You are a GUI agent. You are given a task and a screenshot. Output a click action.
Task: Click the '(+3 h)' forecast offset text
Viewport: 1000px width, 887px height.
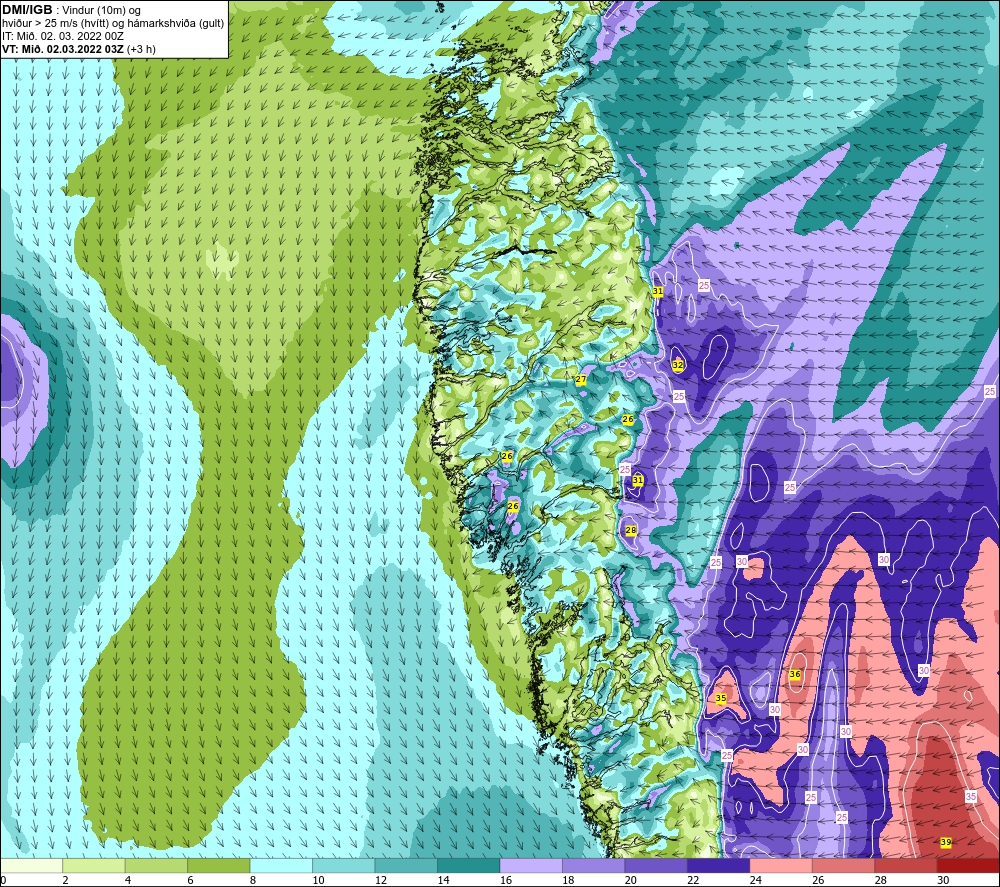click(x=141, y=49)
